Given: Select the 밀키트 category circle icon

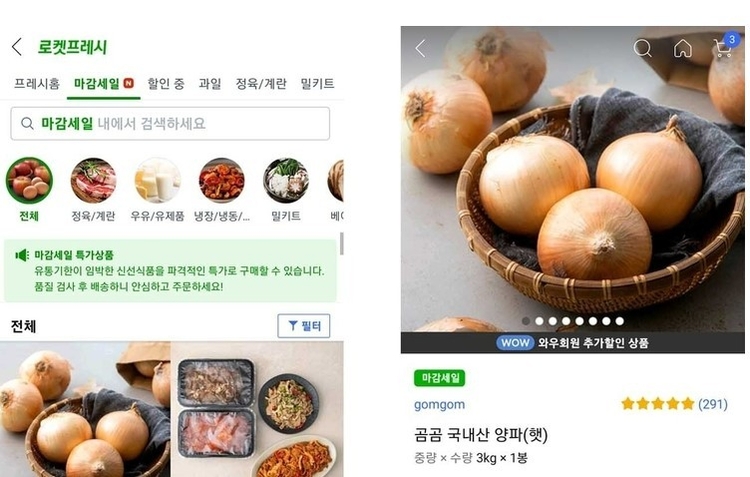Looking at the screenshot, I should [286, 180].
